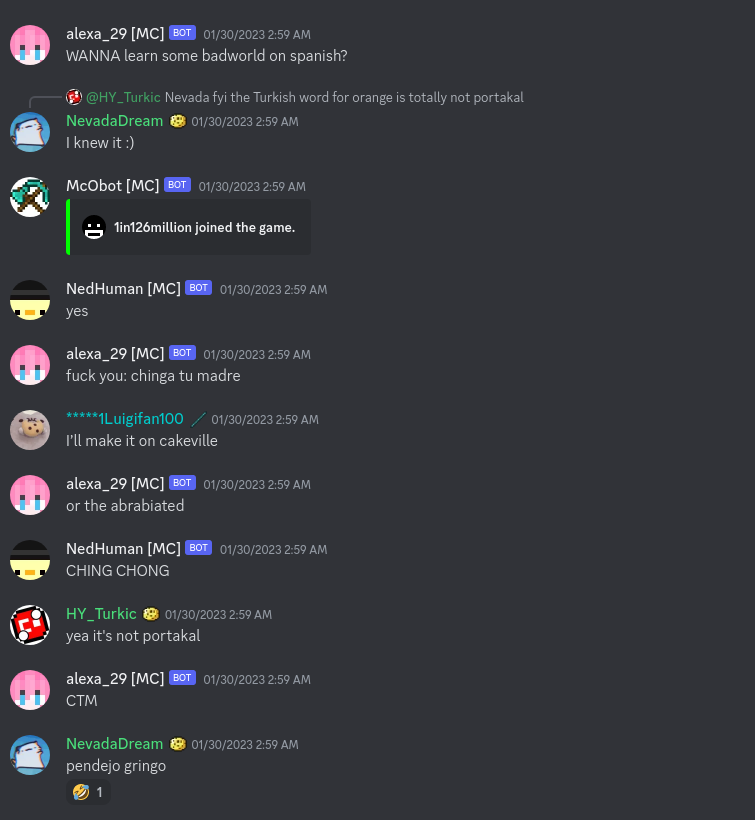Jump to replied message about Turkish word for orange
Viewport: 755px width, 820px height.
pyautogui.click(x=344, y=97)
